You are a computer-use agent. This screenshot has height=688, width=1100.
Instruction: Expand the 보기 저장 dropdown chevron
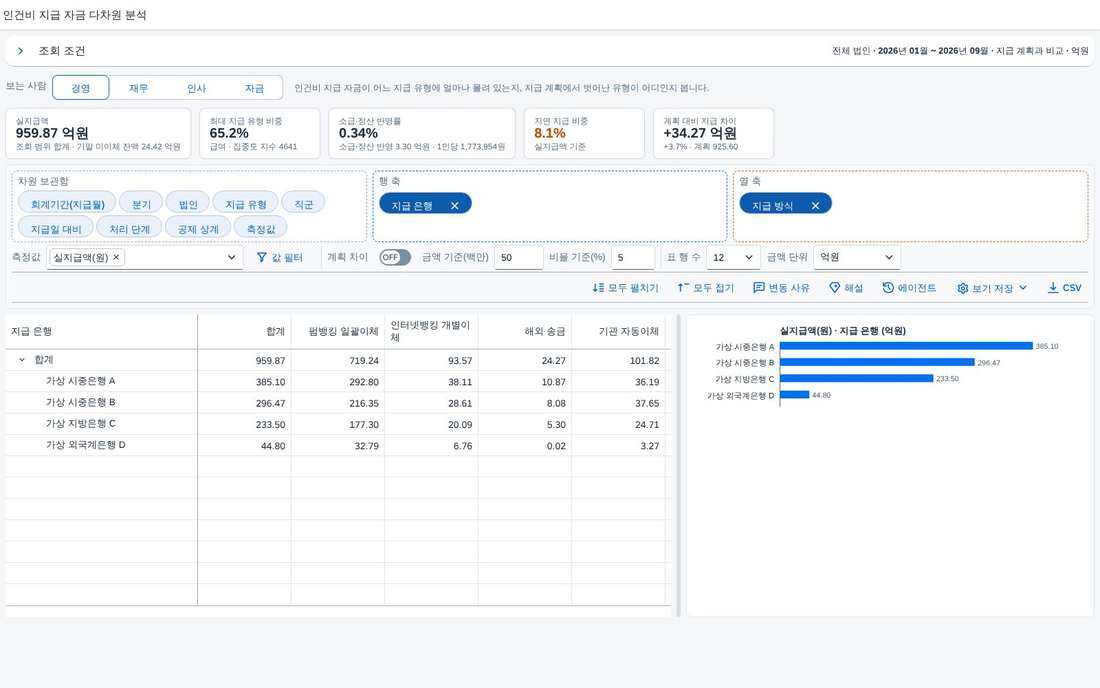[1023, 288]
